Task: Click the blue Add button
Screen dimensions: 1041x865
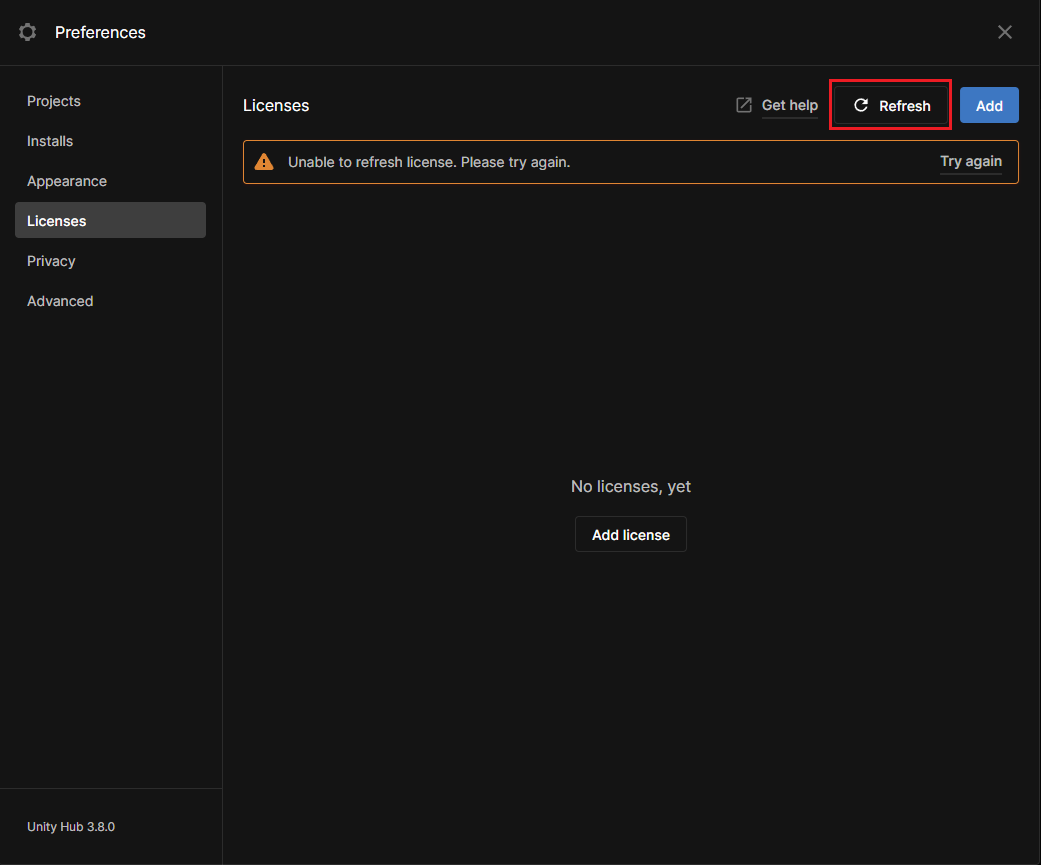Action: (x=989, y=105)
